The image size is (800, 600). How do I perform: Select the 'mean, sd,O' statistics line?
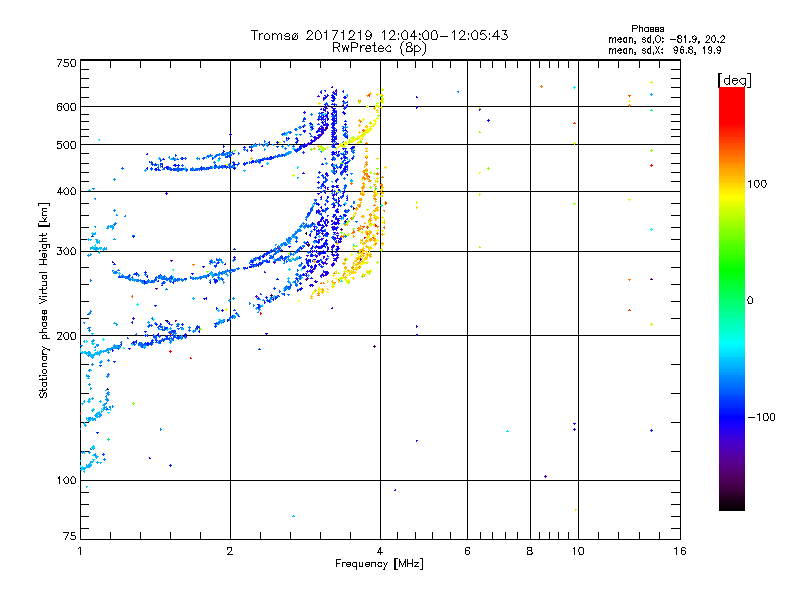click(x=666, y=39)
